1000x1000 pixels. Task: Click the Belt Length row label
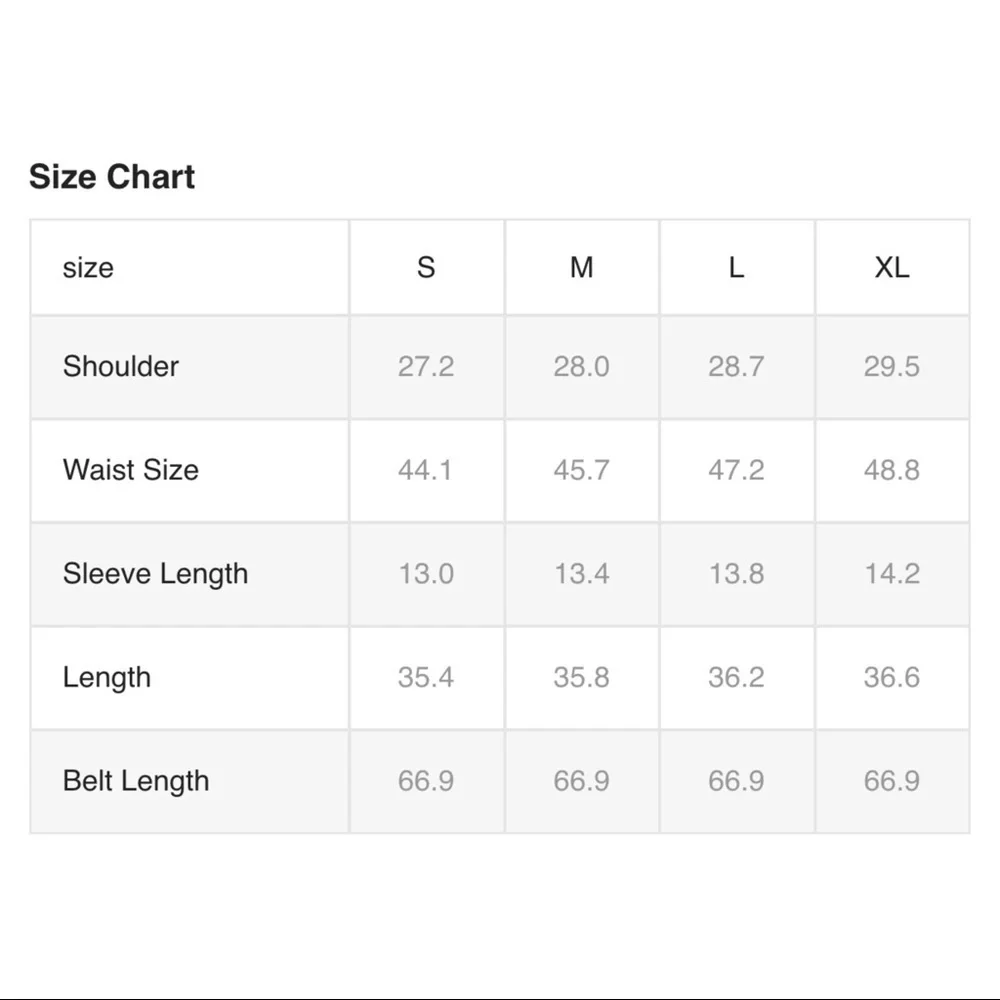pyautogui.click(x=136, y=781)
